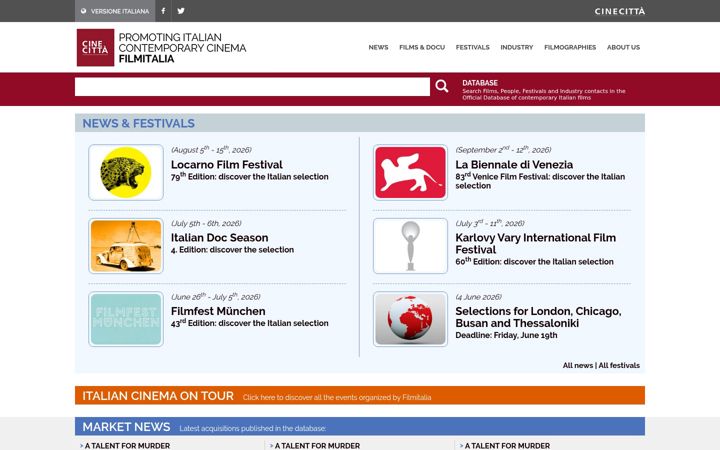The width and height of the screenshot is (720, 450).
Task: Open the Venice winged lion thumbnail
Action: click(x=410, y=172)
